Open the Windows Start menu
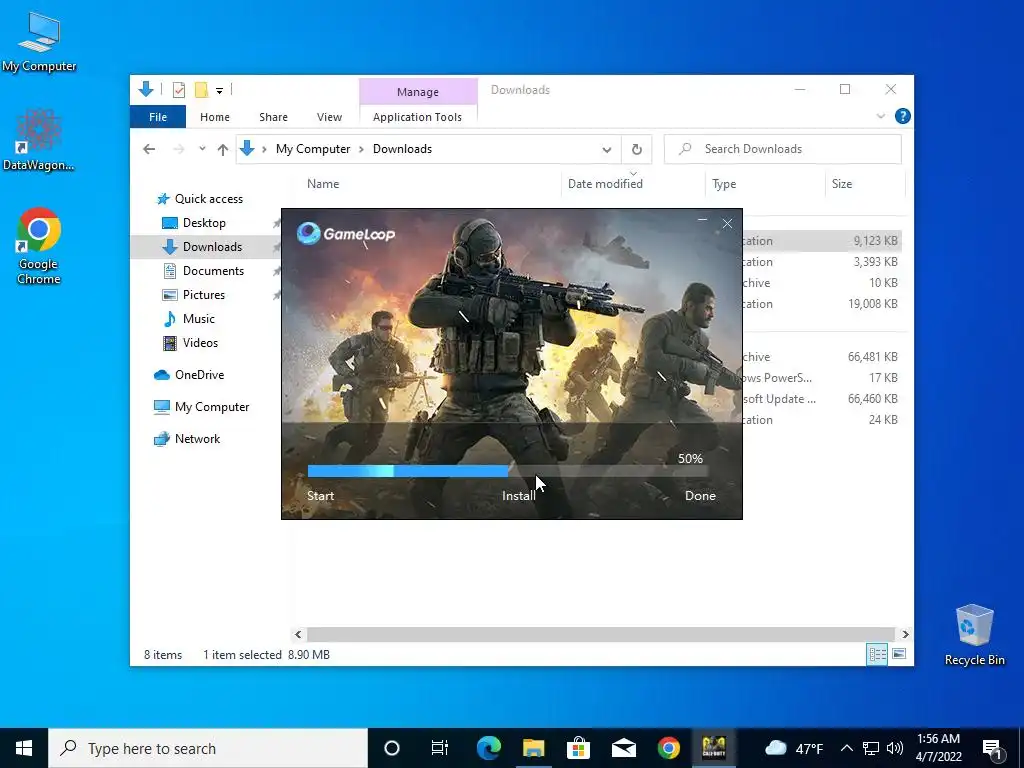Viewport: 1024px width, 768px height. 24,748
